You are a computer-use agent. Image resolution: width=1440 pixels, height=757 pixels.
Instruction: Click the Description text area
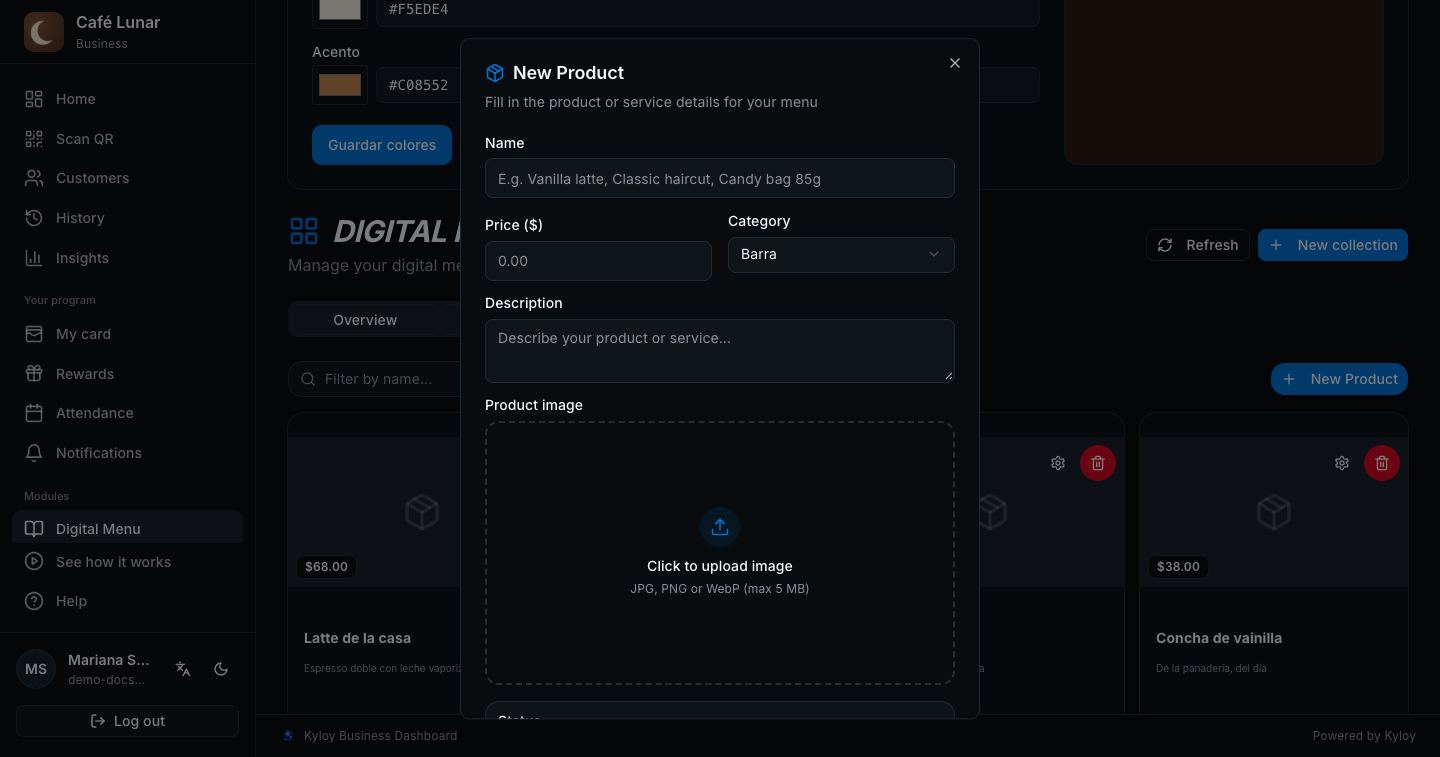click(x=720, y=351)
